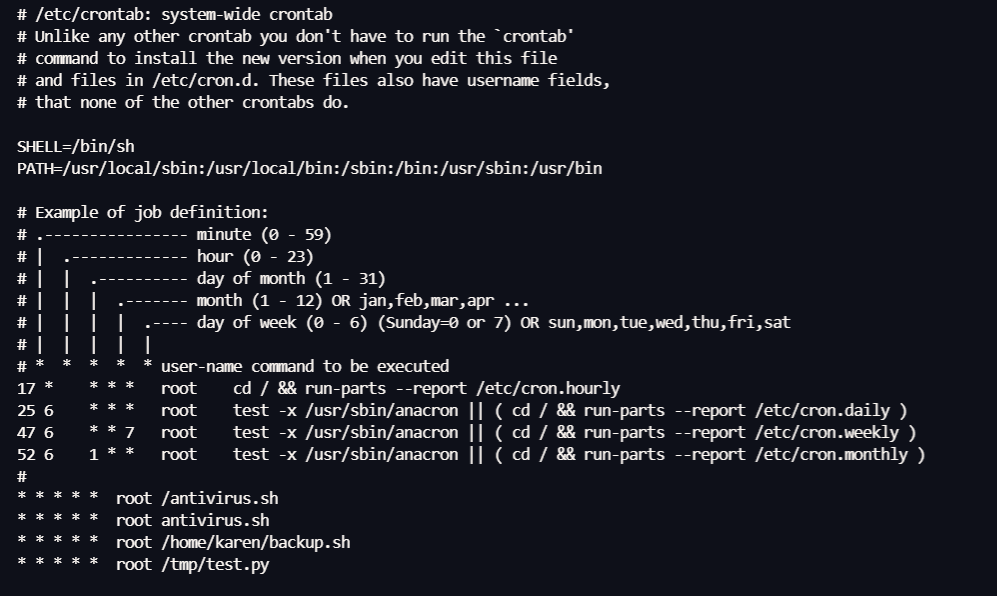Image resolution: width=997 pixels, height=596 pixels.
Task: Click the /tmp/test.py entry
Action: [x=214, y=564]
